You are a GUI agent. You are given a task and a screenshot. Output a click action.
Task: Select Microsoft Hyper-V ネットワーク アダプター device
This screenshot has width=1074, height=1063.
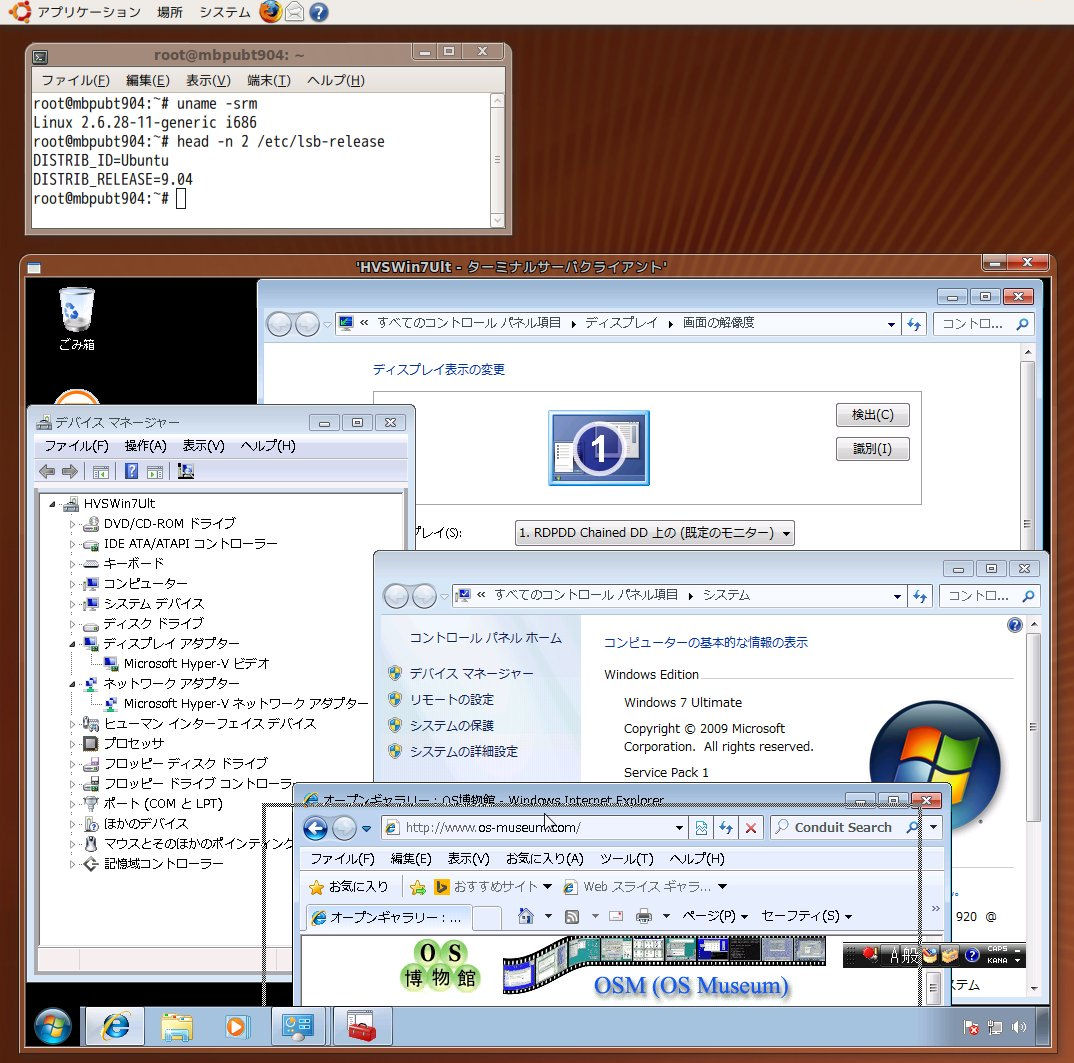(x=245, y=703)
